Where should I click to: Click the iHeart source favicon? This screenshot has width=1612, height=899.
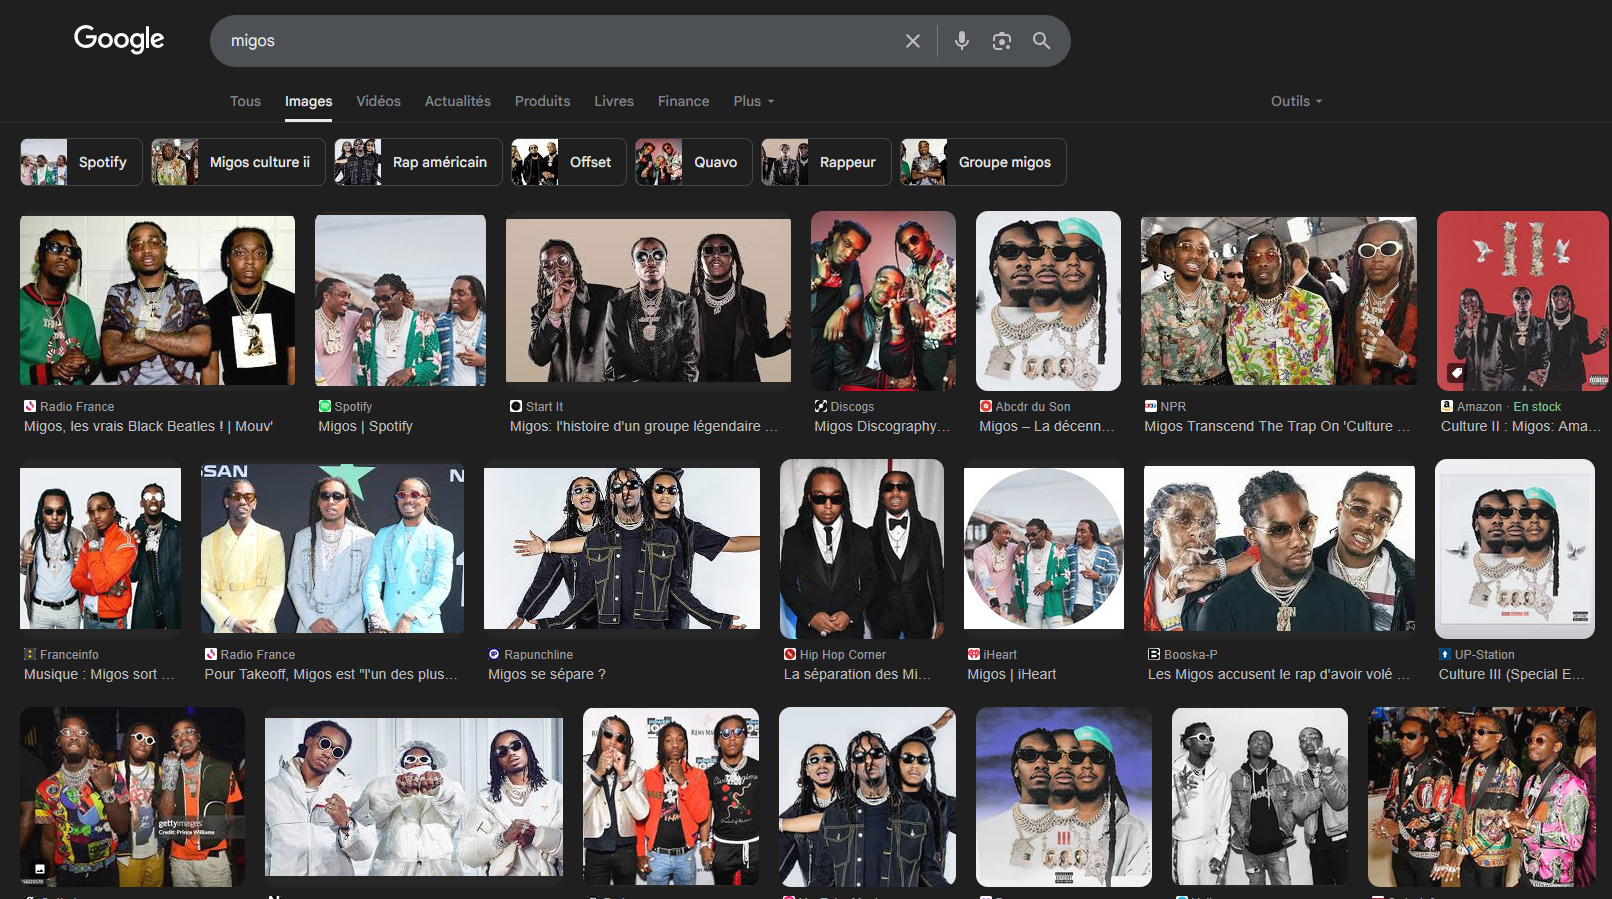[x=973, y=654]
